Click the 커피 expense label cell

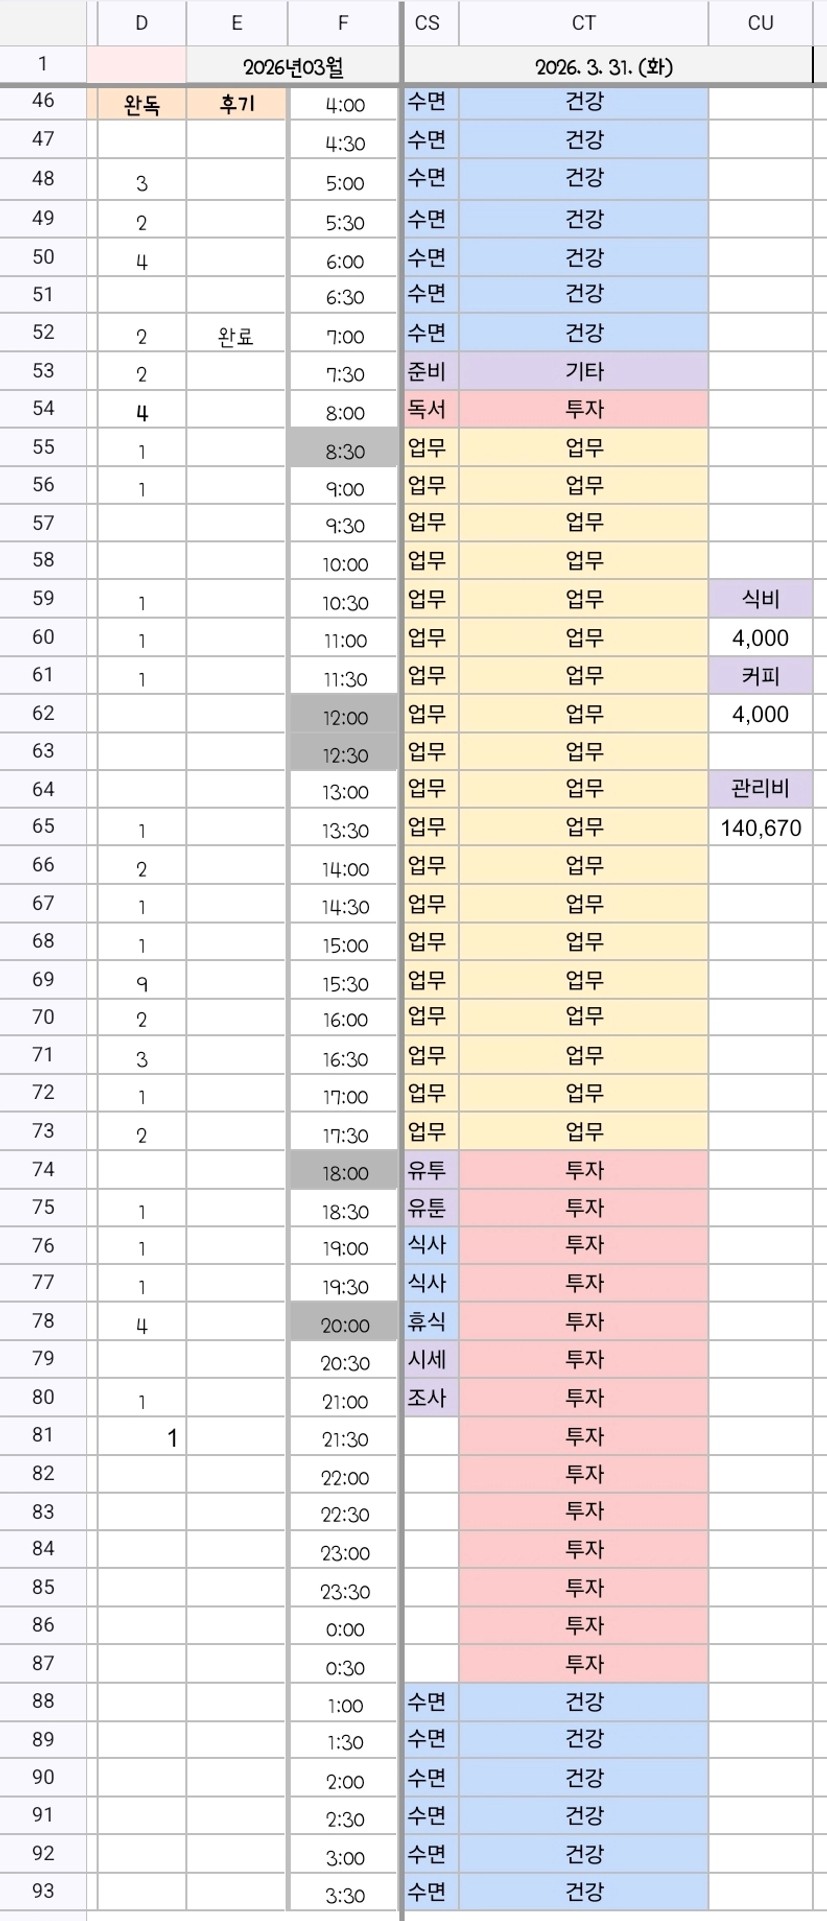760,675
